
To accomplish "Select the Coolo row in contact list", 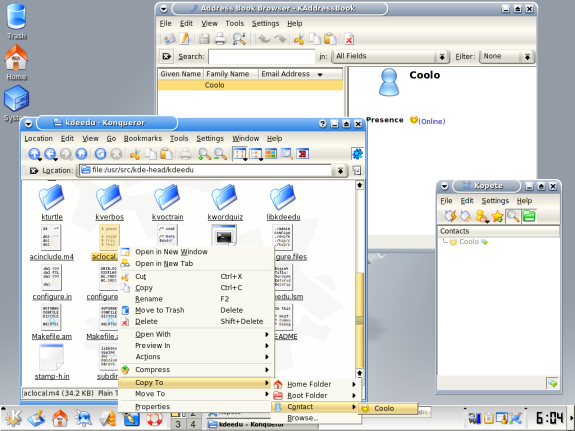I will pyautogui.click(x=250, y=85).
